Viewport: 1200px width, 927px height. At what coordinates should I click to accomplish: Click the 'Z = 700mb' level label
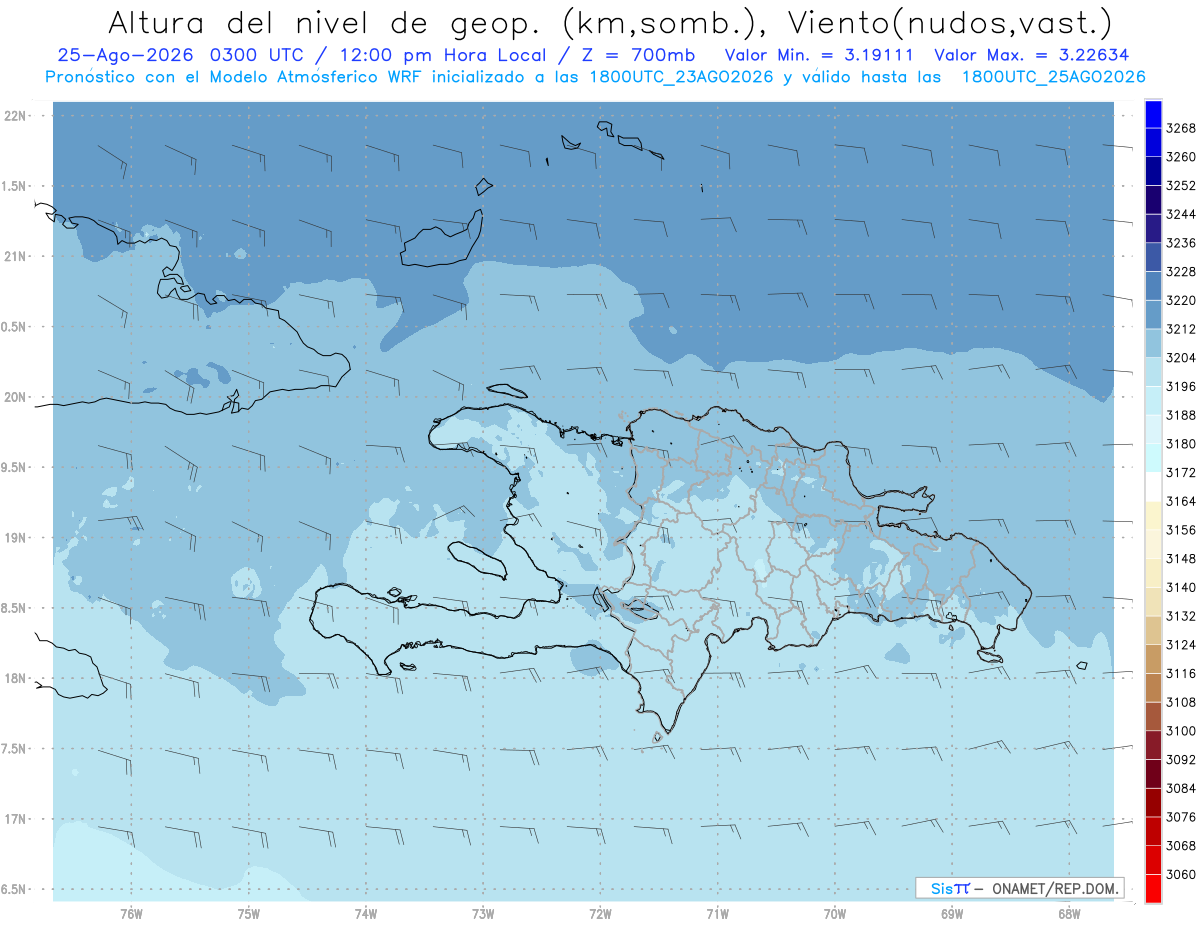click(635, 56)
